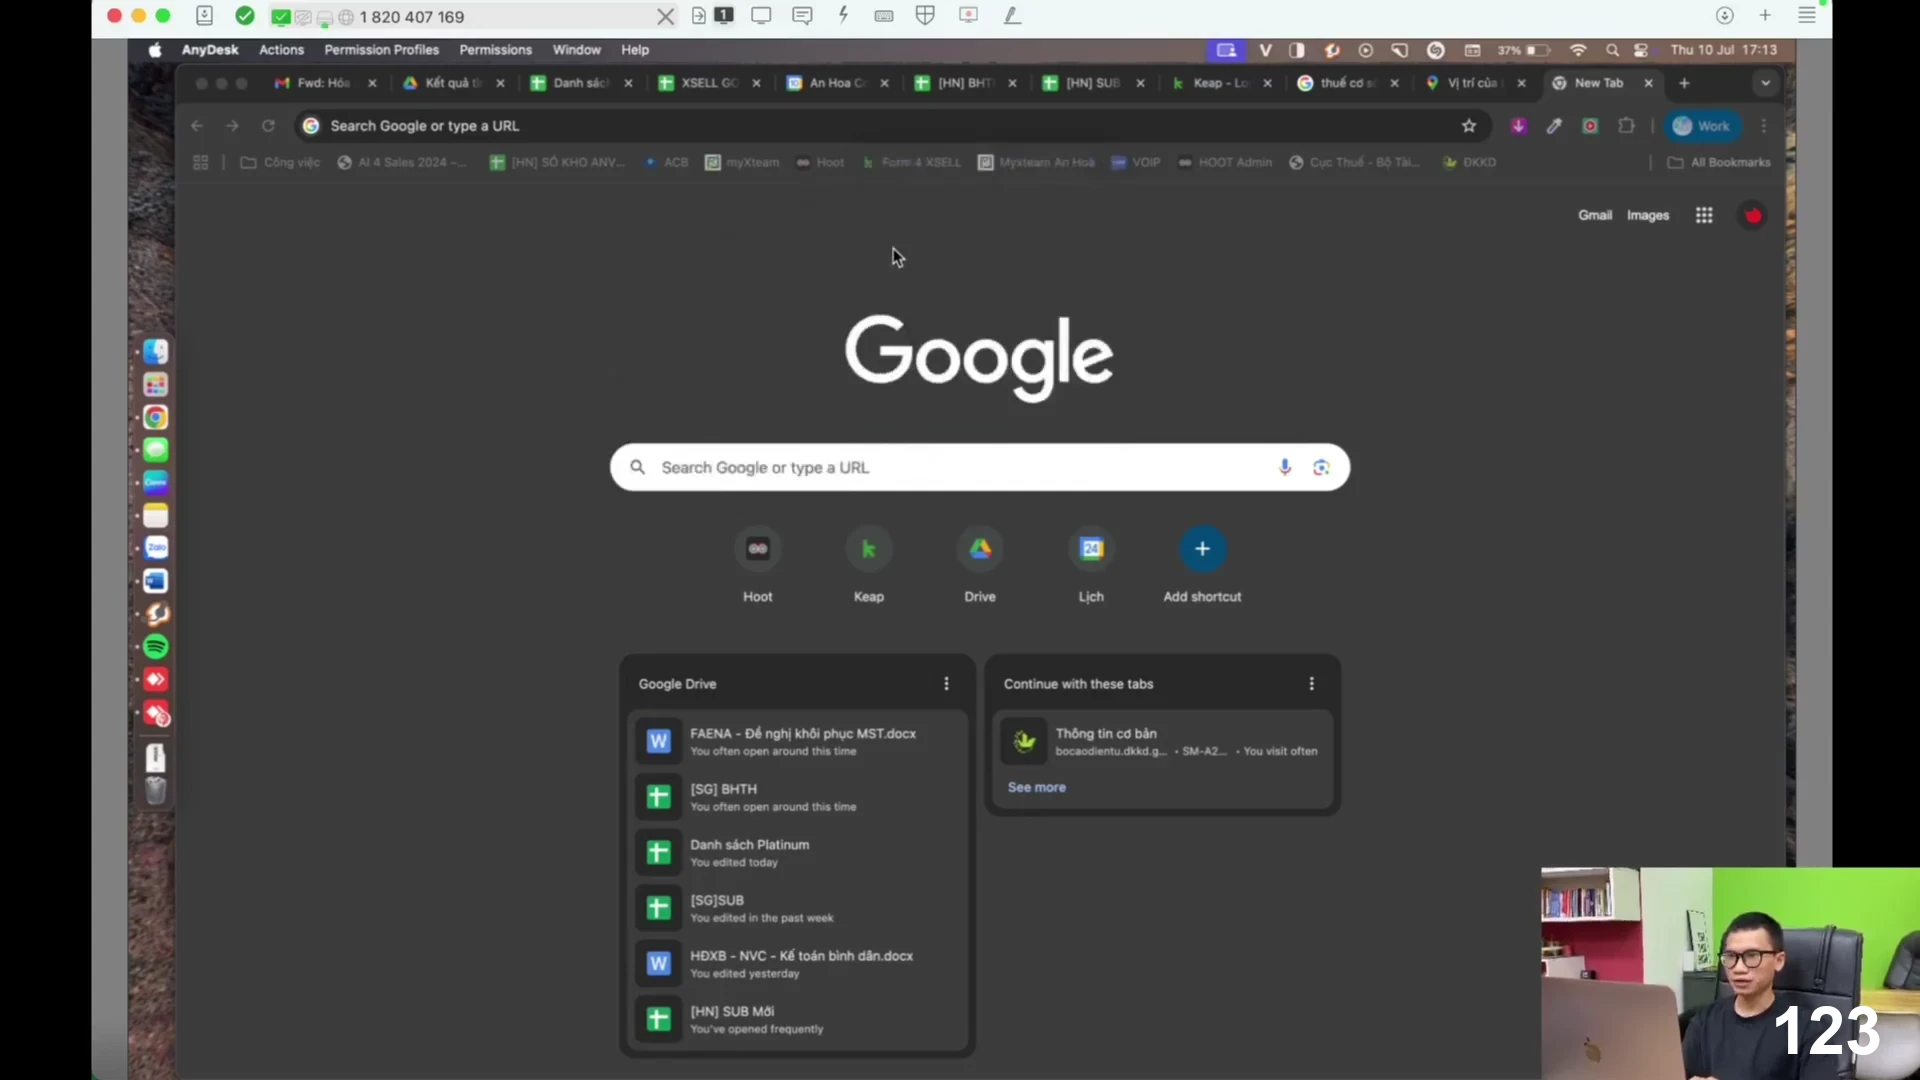Screen dimensions: 1920x1080
Task: Open Google Drive card options menu
Action: (x=946, y=684)
